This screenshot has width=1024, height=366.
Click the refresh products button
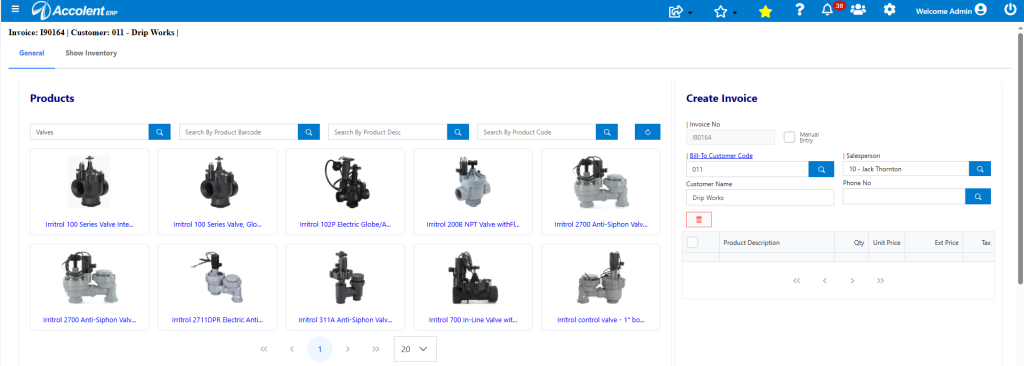tap(648, 132)
